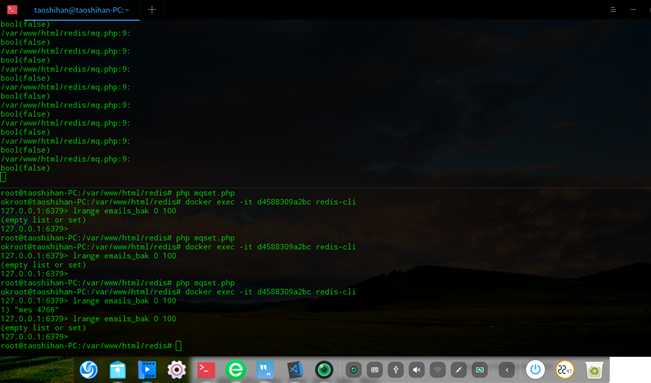The width and height of the screenshot is (651, 383).
Task: Click the USB device tray icon
Action: click(x=396, y=370)
